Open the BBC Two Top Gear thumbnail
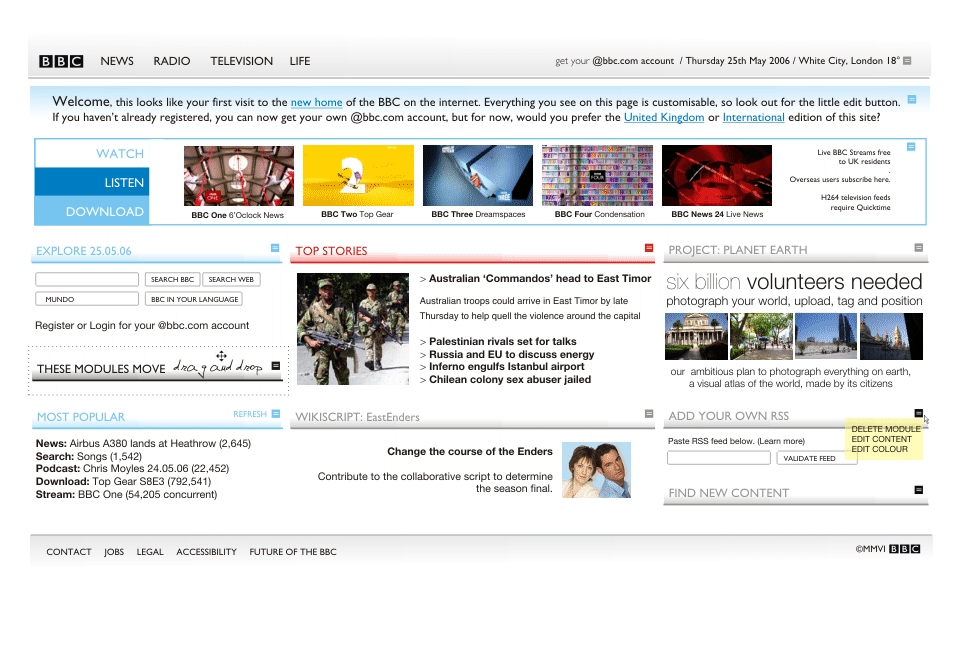960x672 pixels. (x=358, y=176)
